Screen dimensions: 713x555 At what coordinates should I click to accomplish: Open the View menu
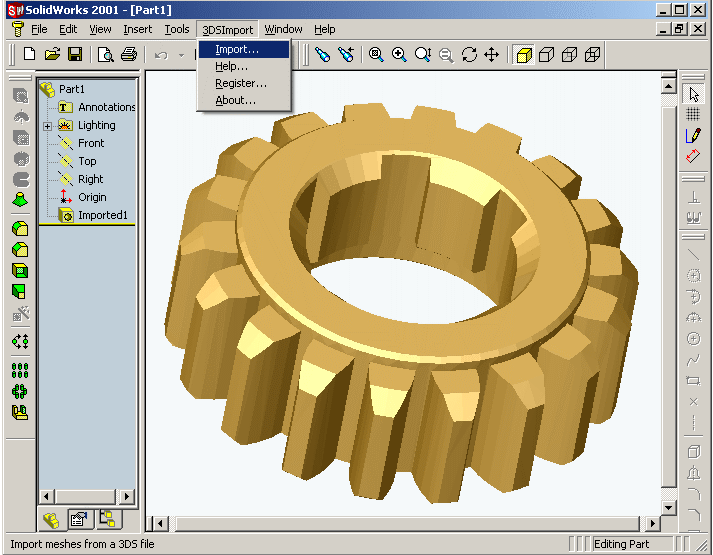[100, 29]
